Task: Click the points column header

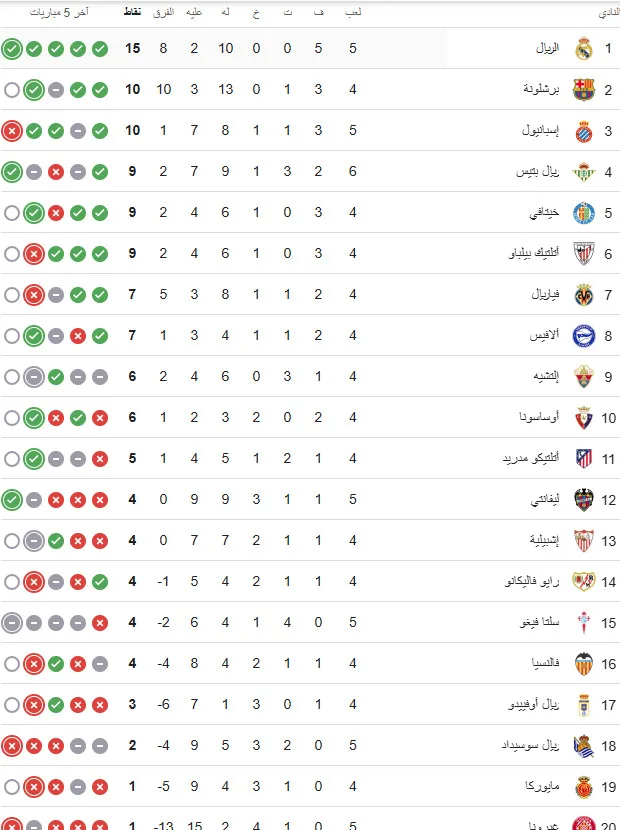Action: [132, 12]
